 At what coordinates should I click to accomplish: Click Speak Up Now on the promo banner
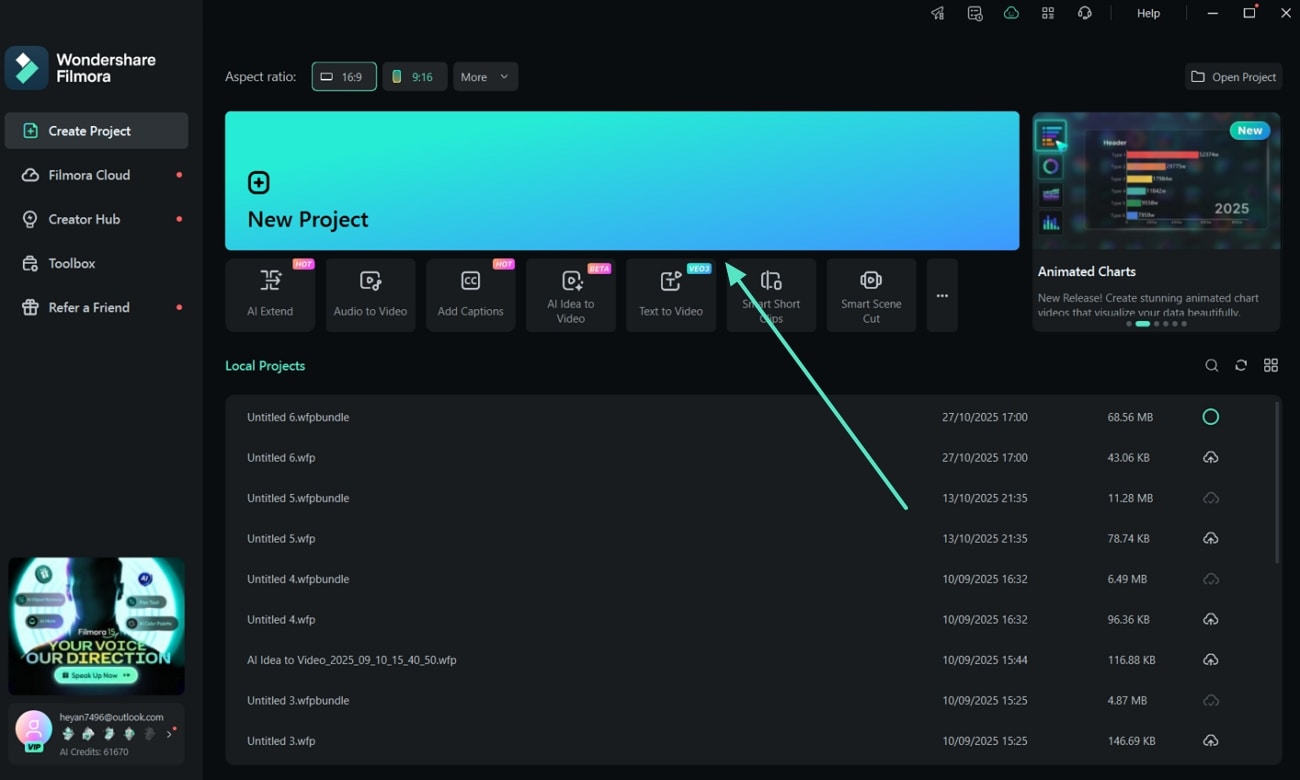96,675
